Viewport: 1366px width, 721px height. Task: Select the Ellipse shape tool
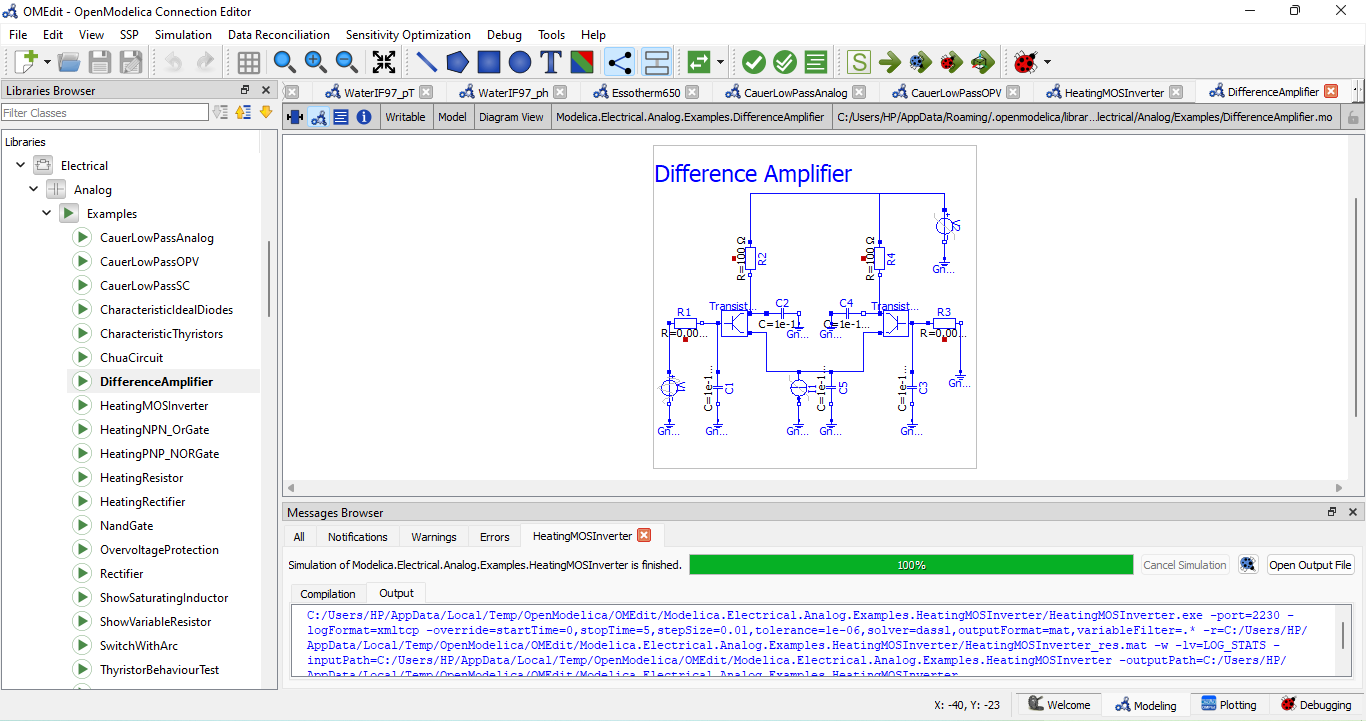pos(520,62)
